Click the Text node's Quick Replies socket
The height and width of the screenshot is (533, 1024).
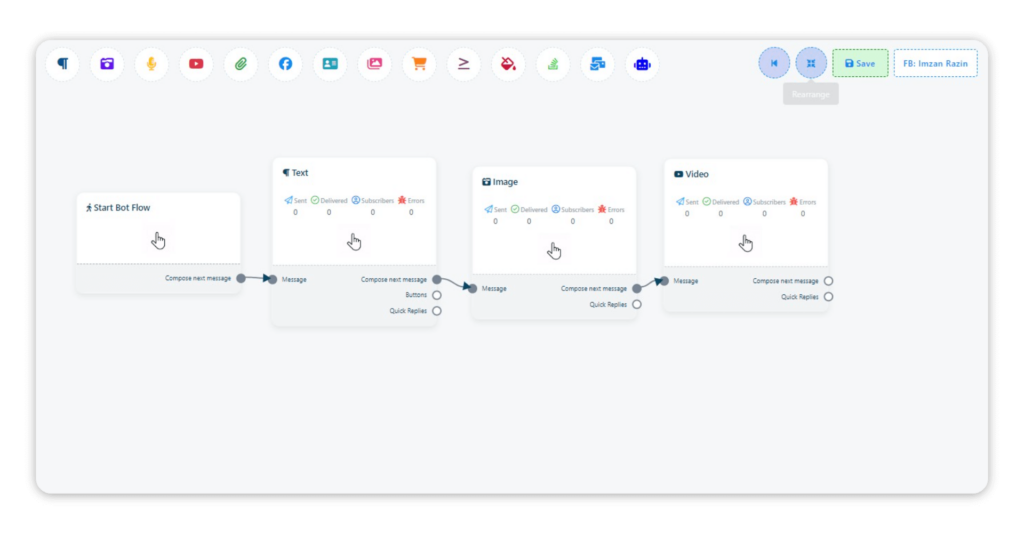(x=437, y=311)
